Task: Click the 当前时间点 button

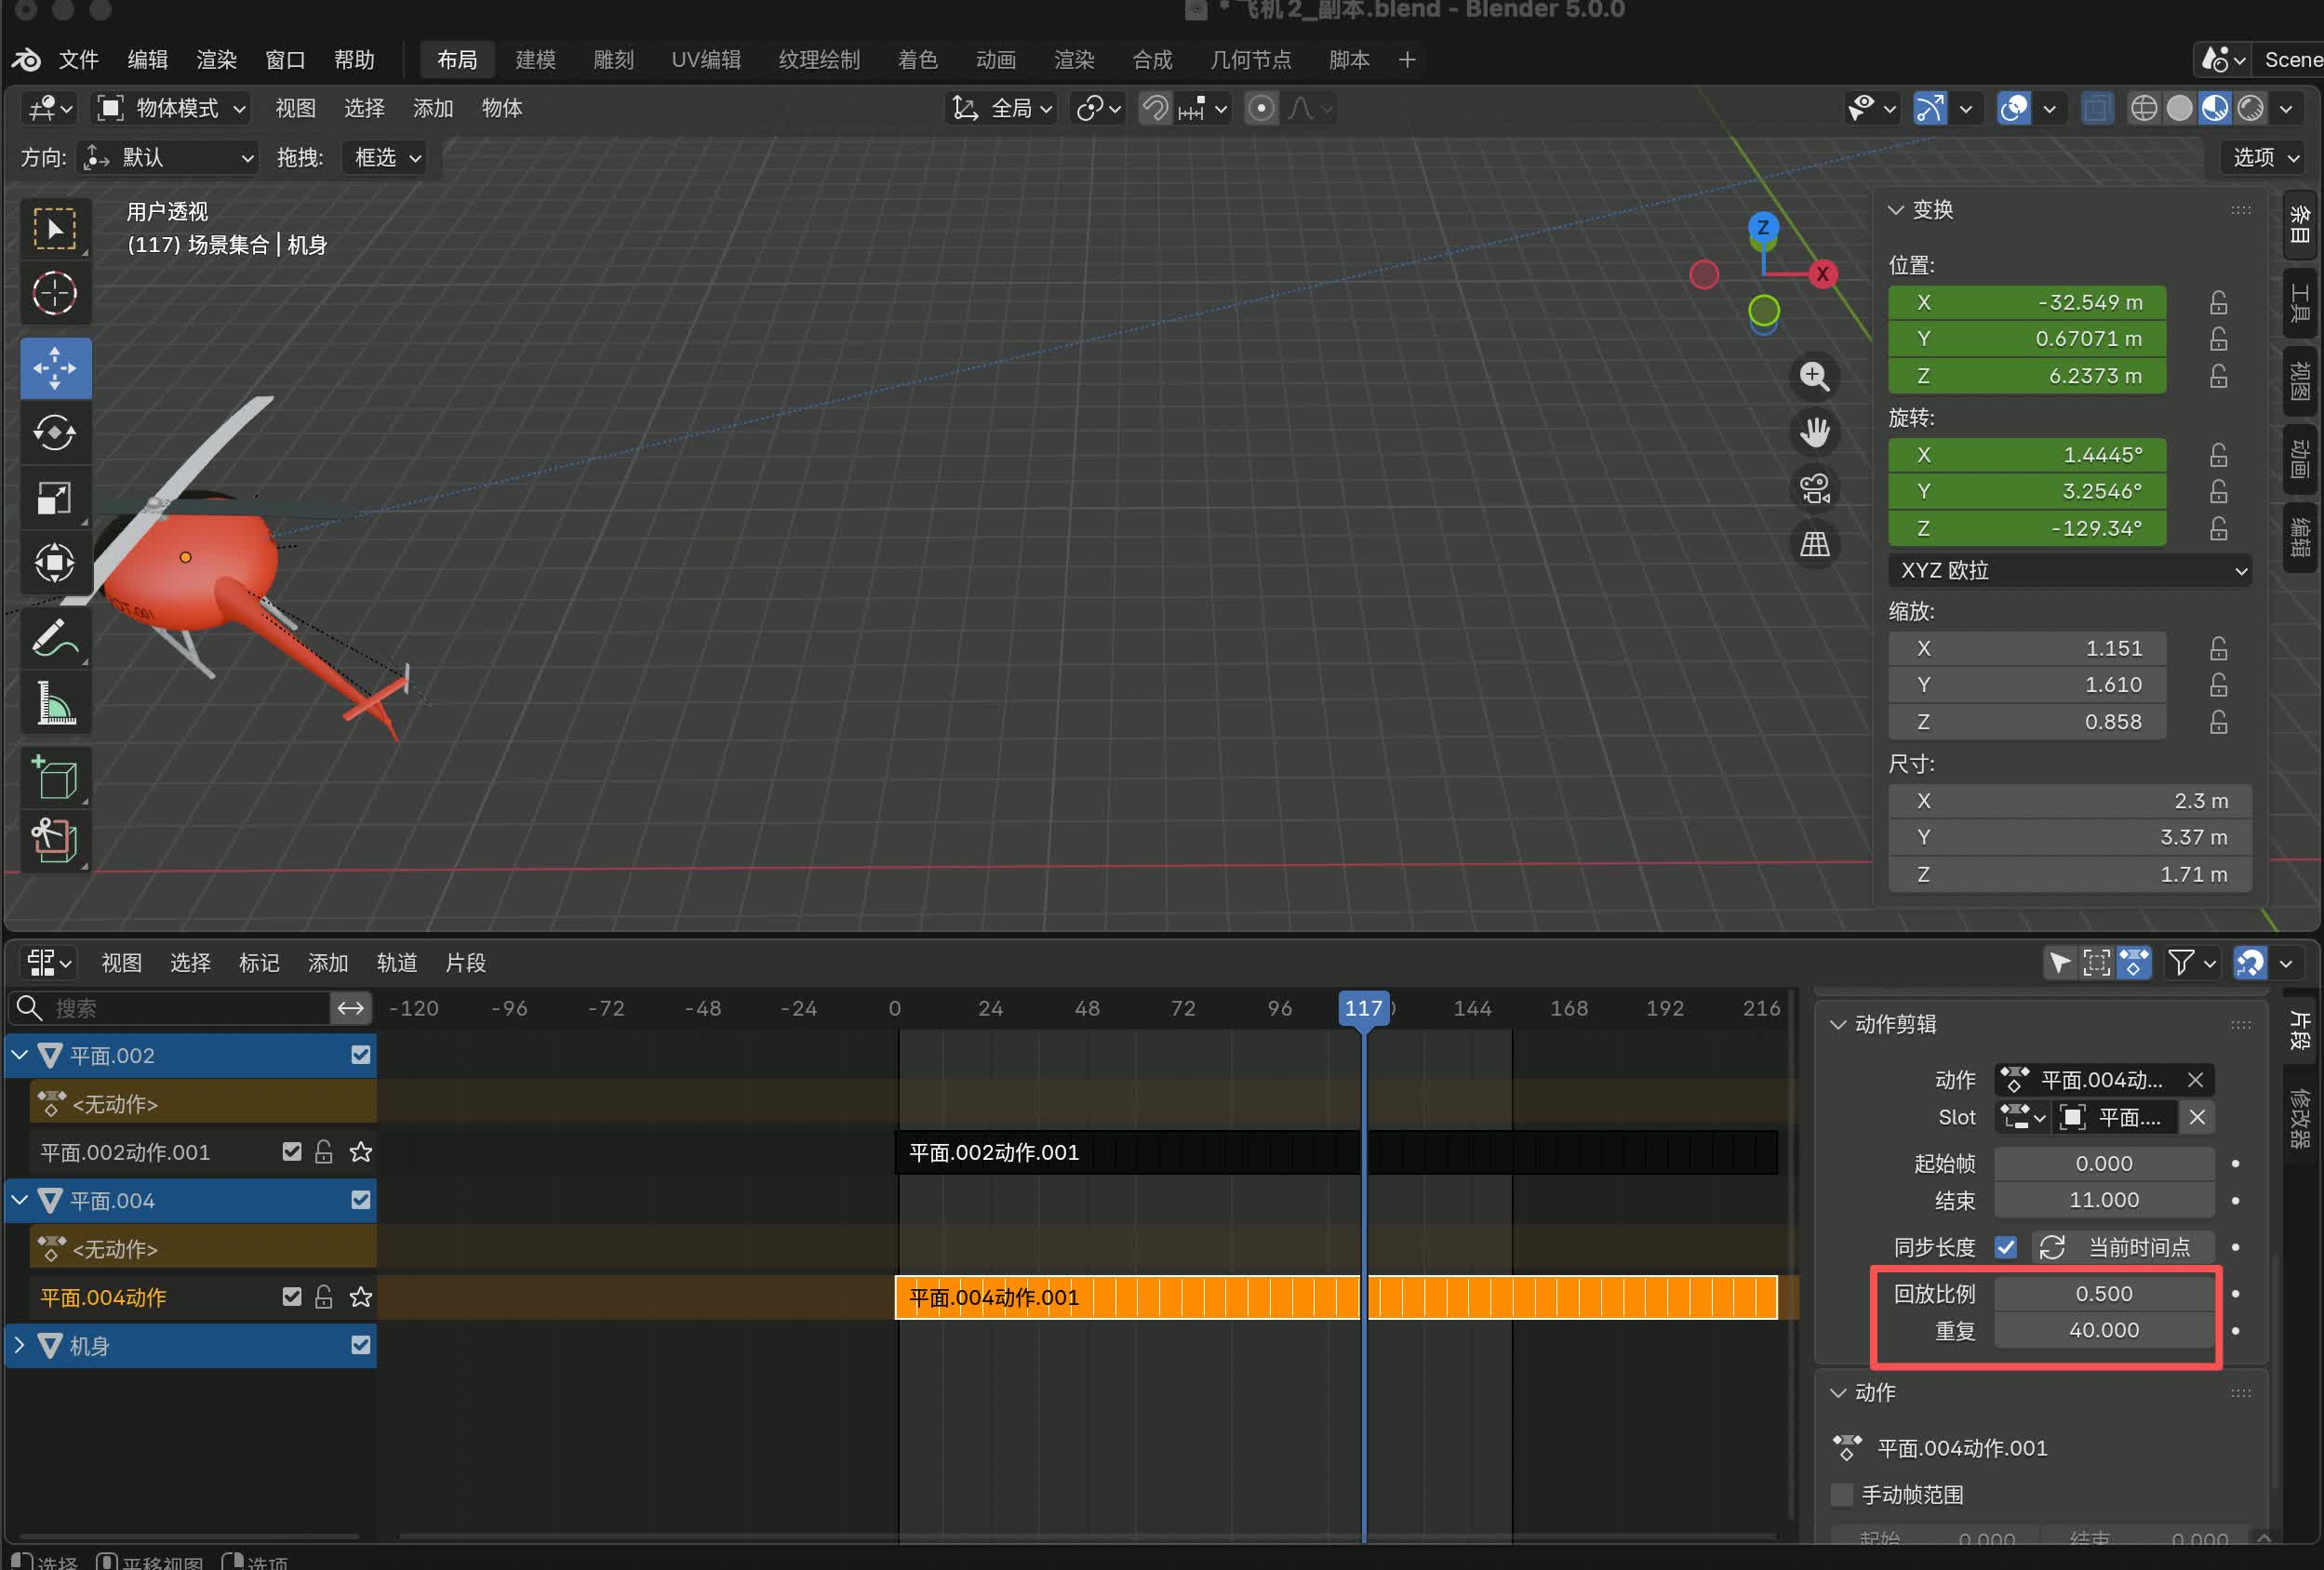Action: click(2123, 1247)
